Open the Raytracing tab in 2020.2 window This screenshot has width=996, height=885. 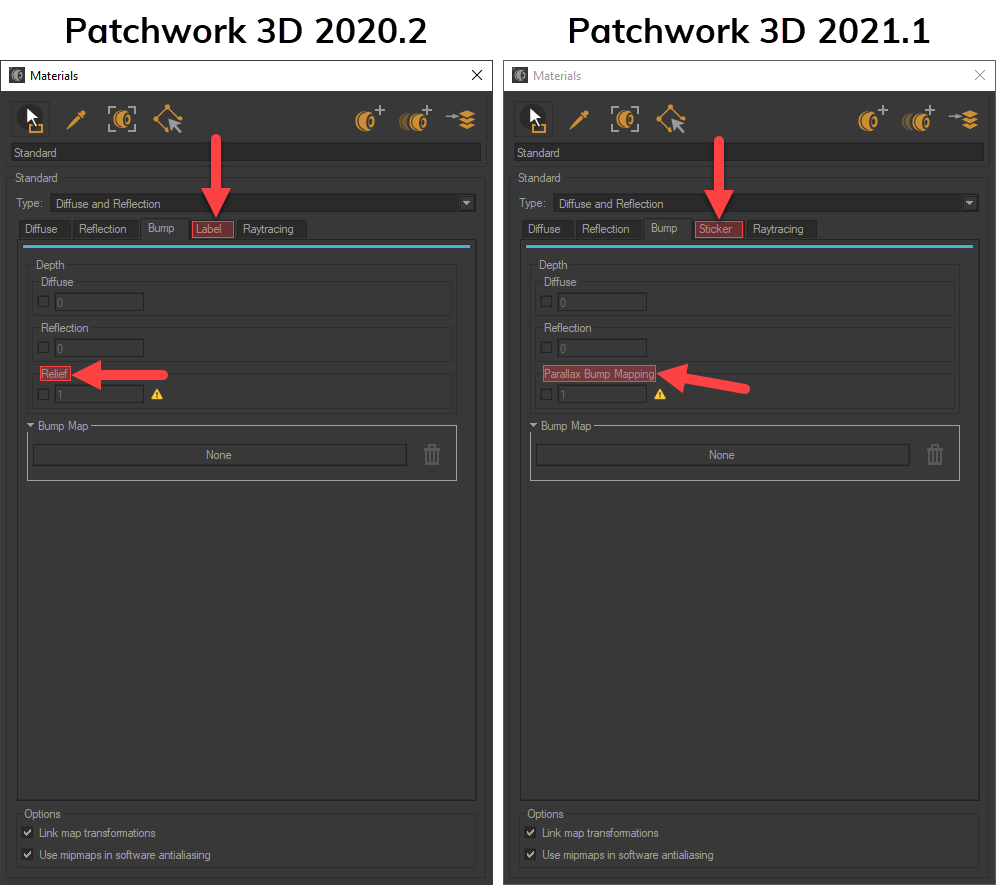pyautogui.click(x=271, y=229)
